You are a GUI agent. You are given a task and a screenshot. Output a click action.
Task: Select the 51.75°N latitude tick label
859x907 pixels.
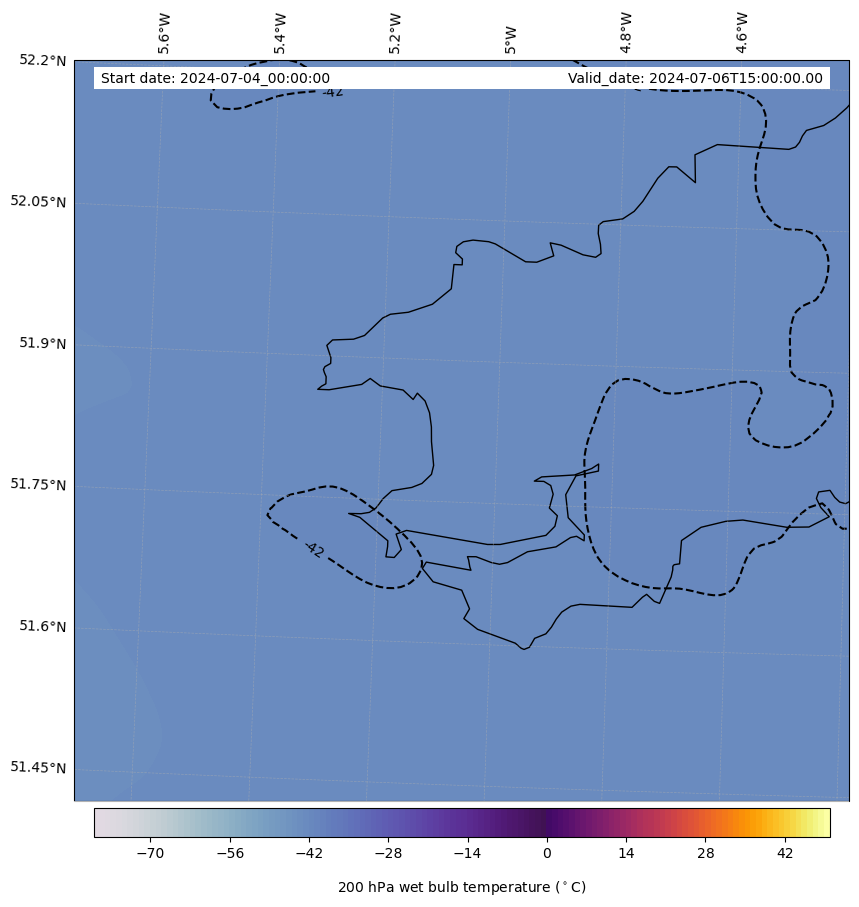click(x=39, y=484)
